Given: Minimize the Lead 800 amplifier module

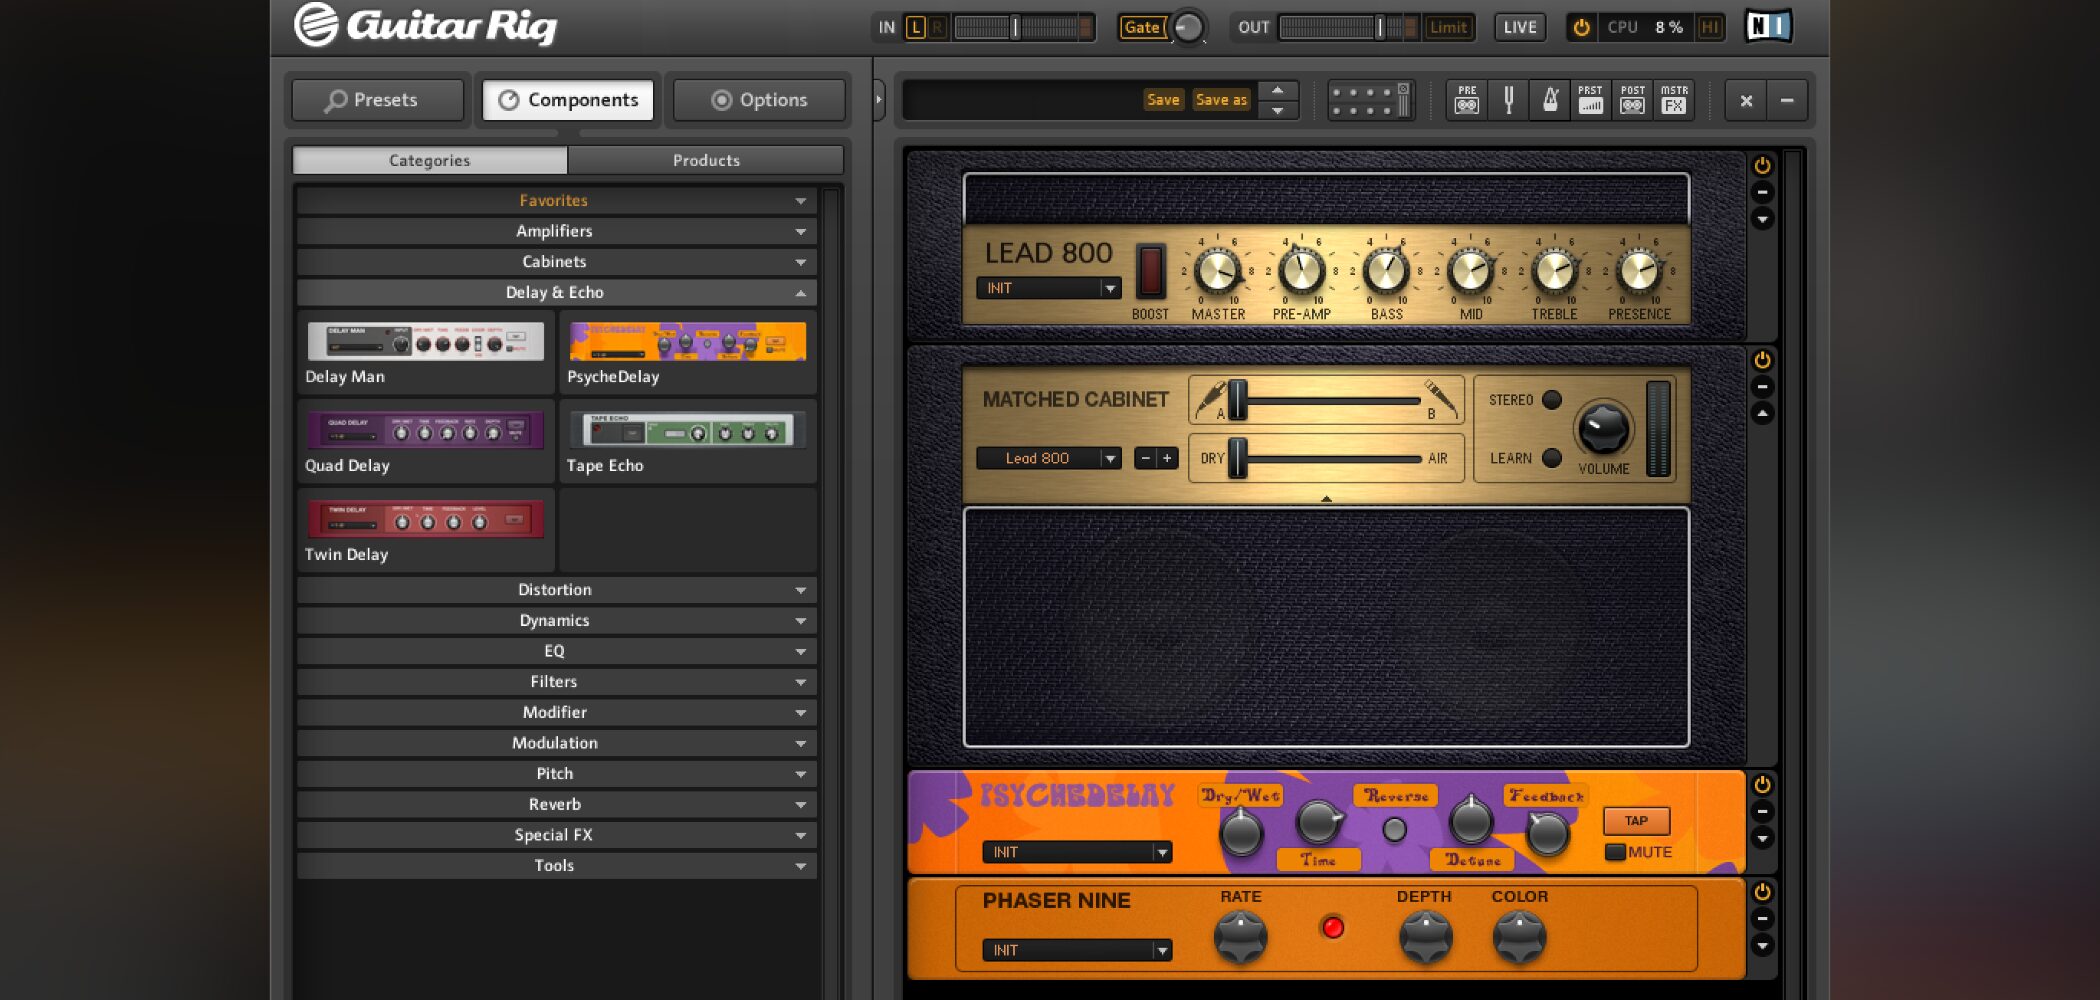Looking at the screenshot, I should tap(1762, 192).
